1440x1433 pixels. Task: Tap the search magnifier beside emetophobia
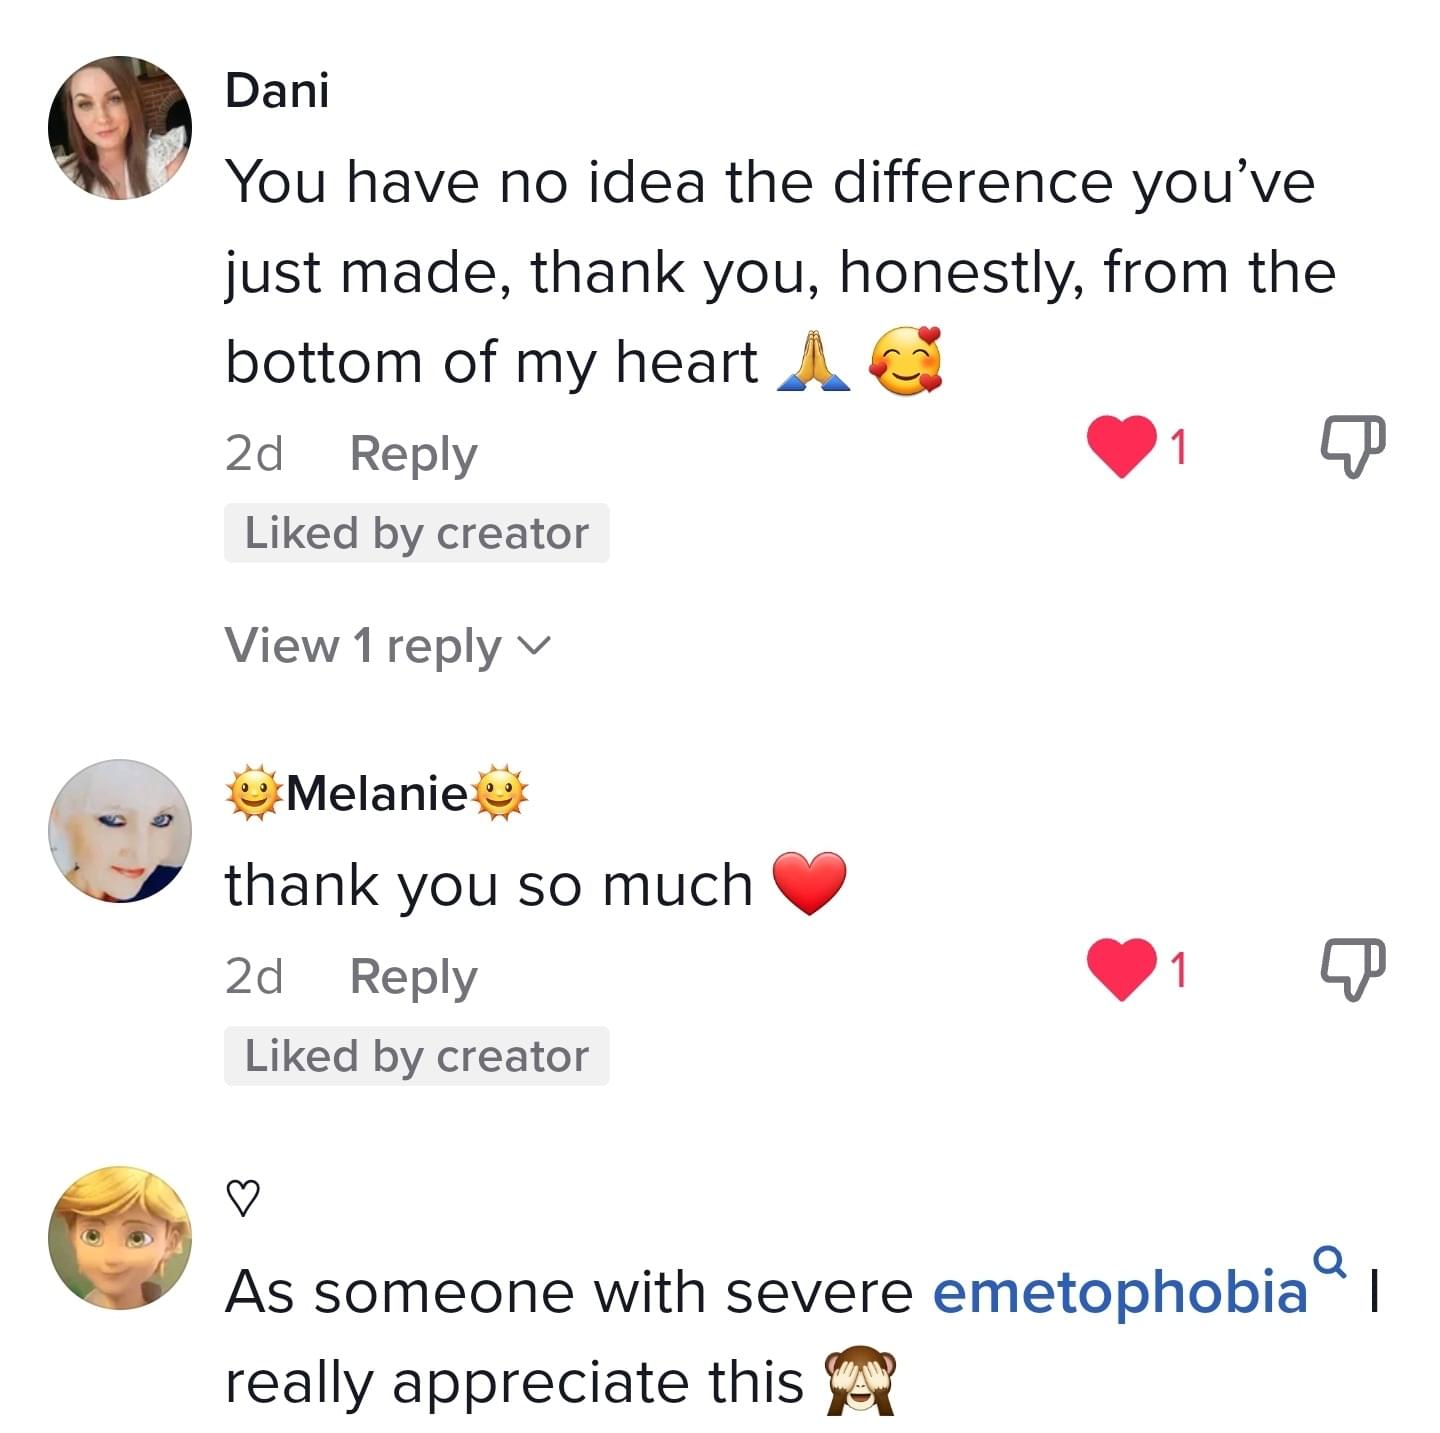(1329, 1260)
